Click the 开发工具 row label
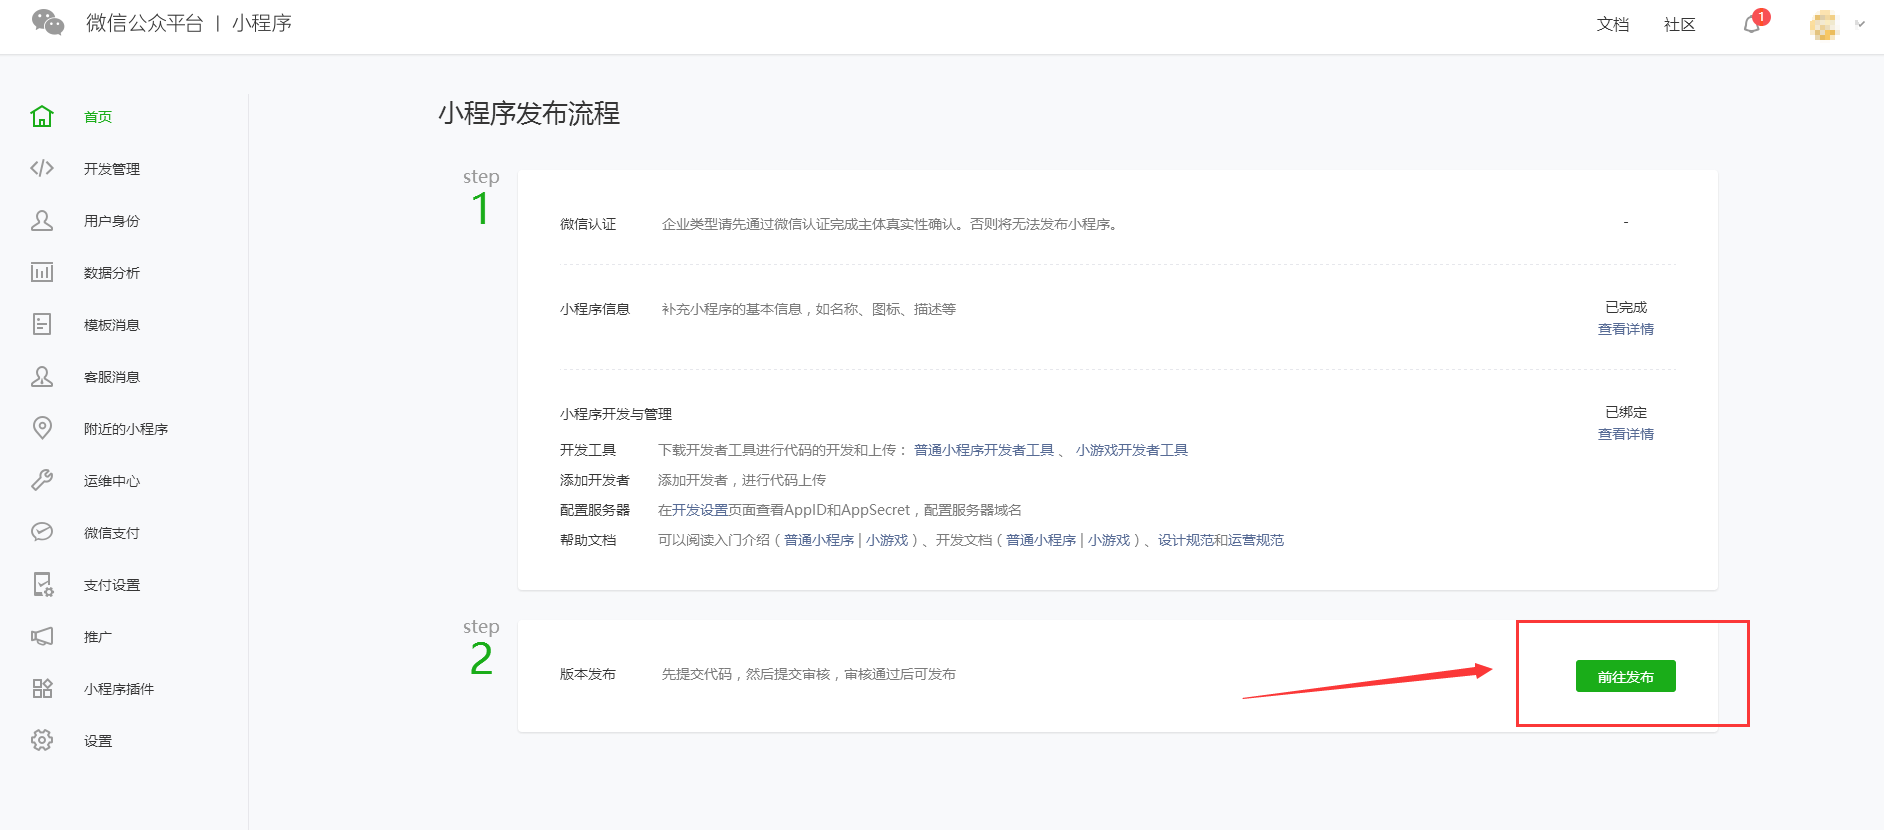1884x830 pixels. [588, 450]
